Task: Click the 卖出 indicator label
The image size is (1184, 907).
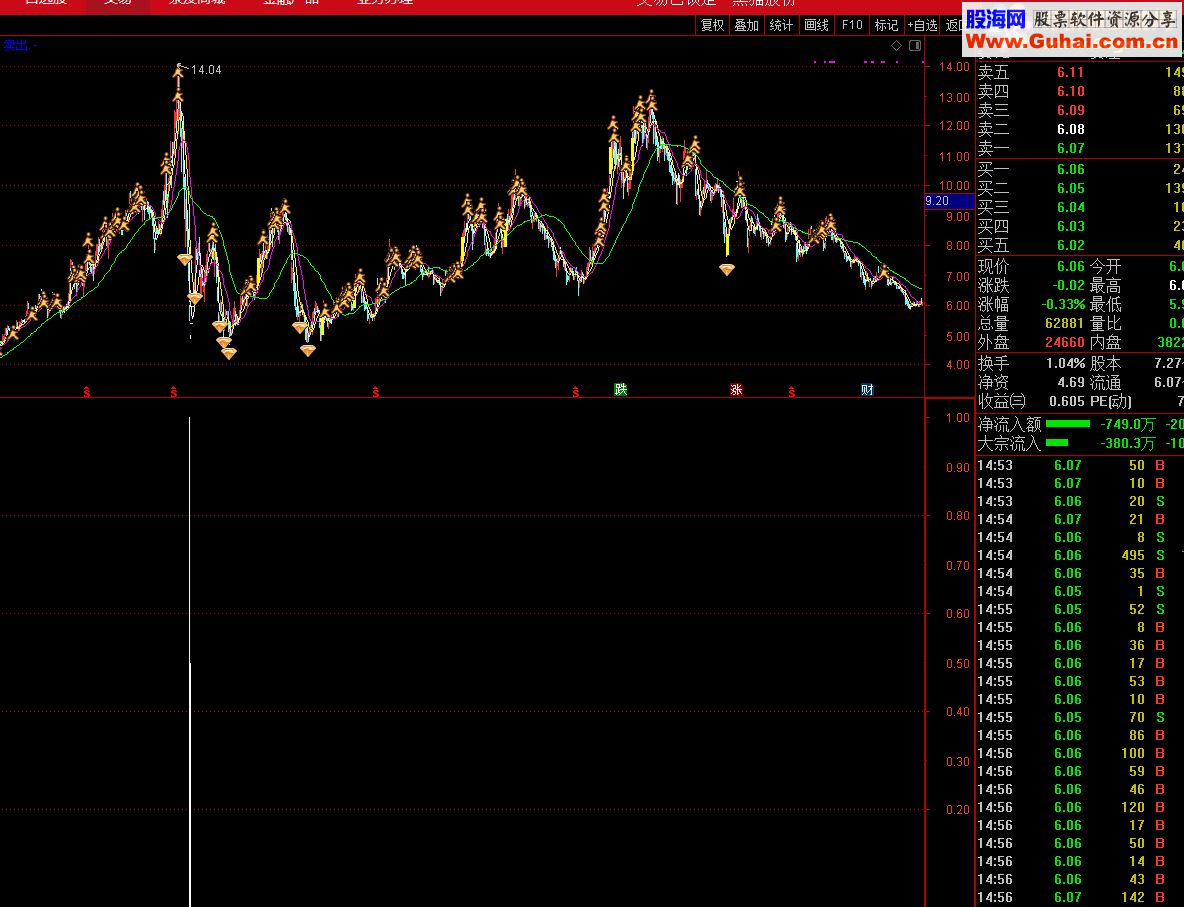Action: pyautogui.click(x=16, y=45)
